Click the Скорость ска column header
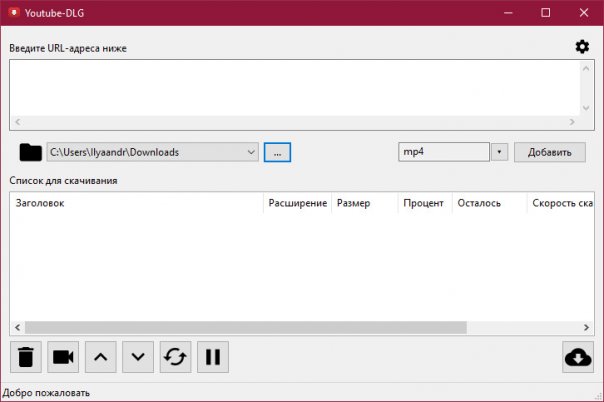Image resolution: width=604 pixels, height=402 pixels. click(560, 203)
